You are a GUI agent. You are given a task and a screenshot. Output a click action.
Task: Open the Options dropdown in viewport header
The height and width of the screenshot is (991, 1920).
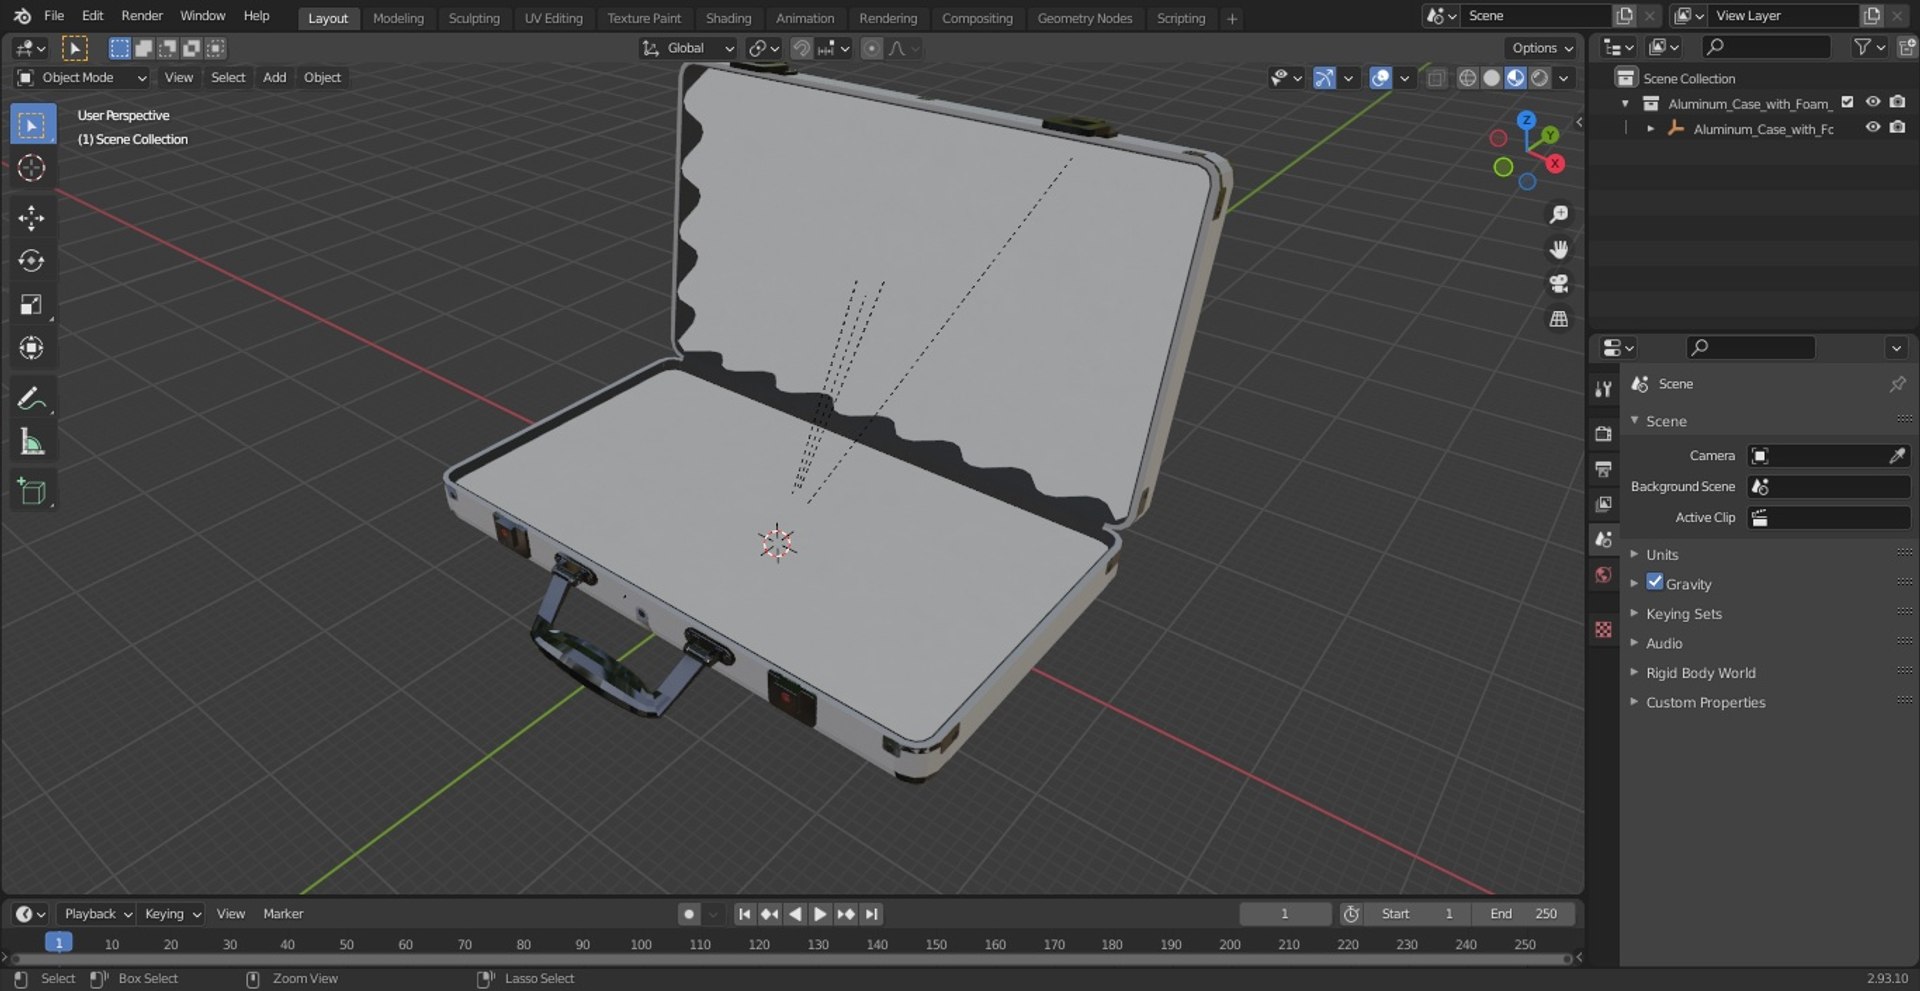[x=1540, y=48]
